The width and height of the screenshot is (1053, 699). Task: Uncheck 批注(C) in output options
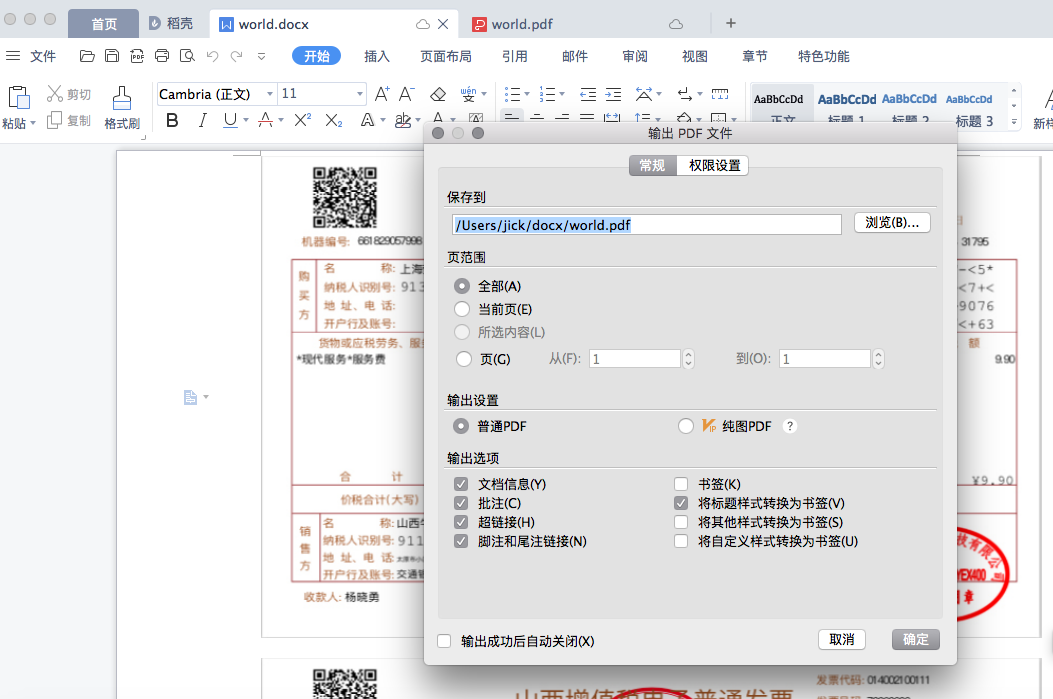pos(461,503)
